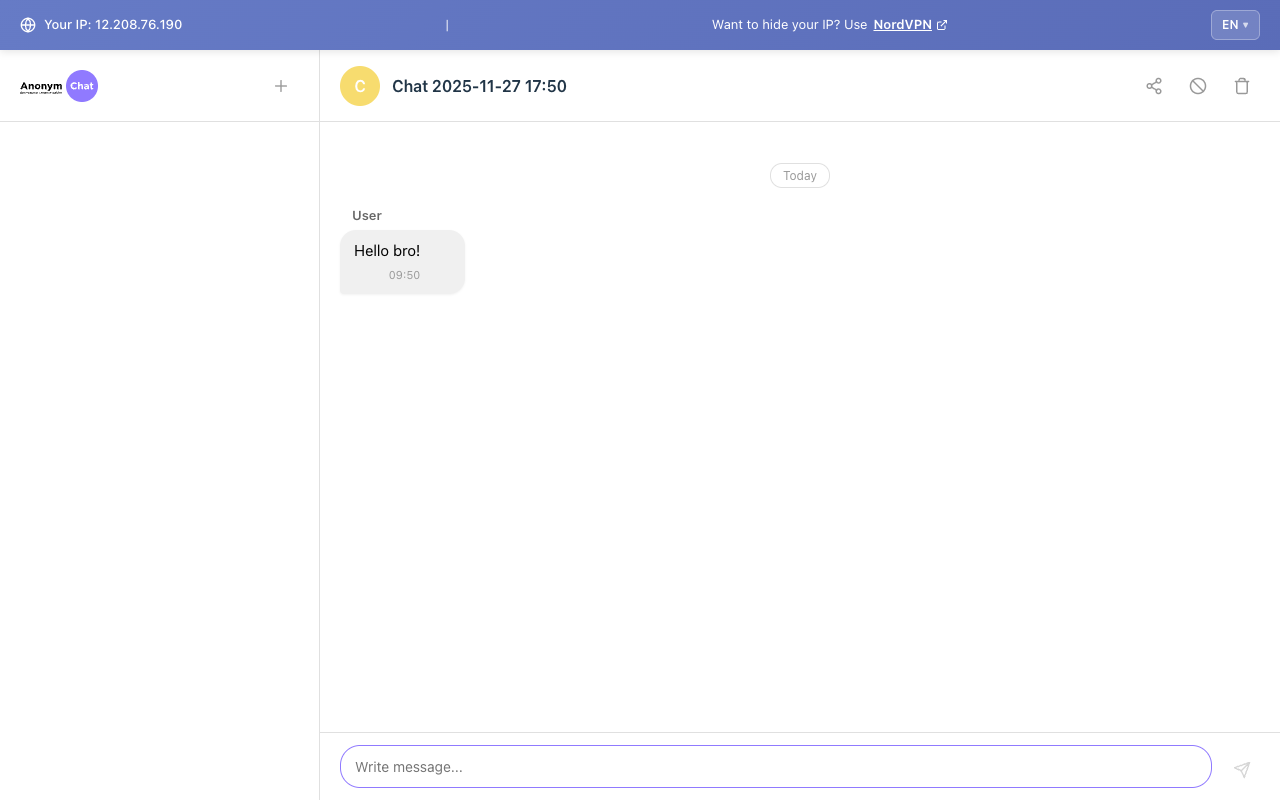1280x800 pixels.
Task: Select the Hello bro! message bubble
Action: [x=402, y=261]
